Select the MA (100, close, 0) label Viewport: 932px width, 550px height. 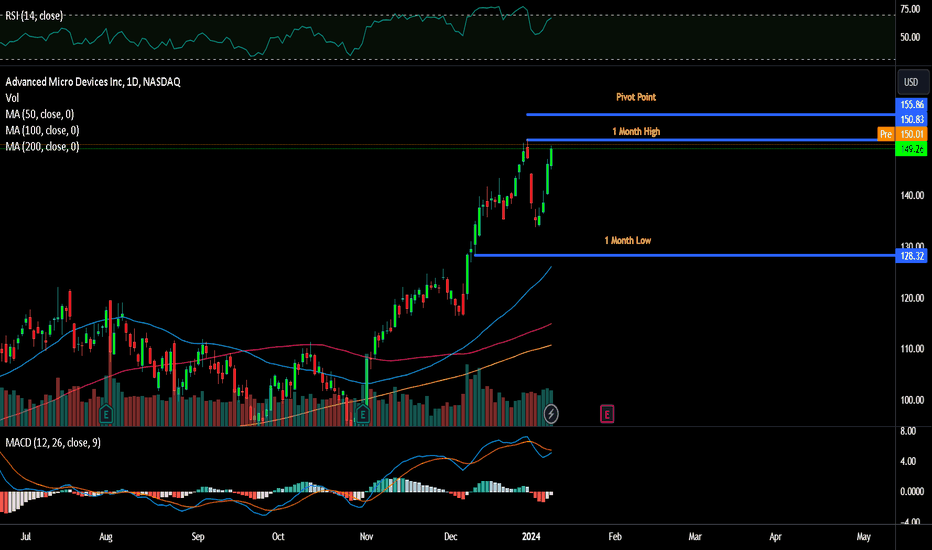(x=42, y=130)
